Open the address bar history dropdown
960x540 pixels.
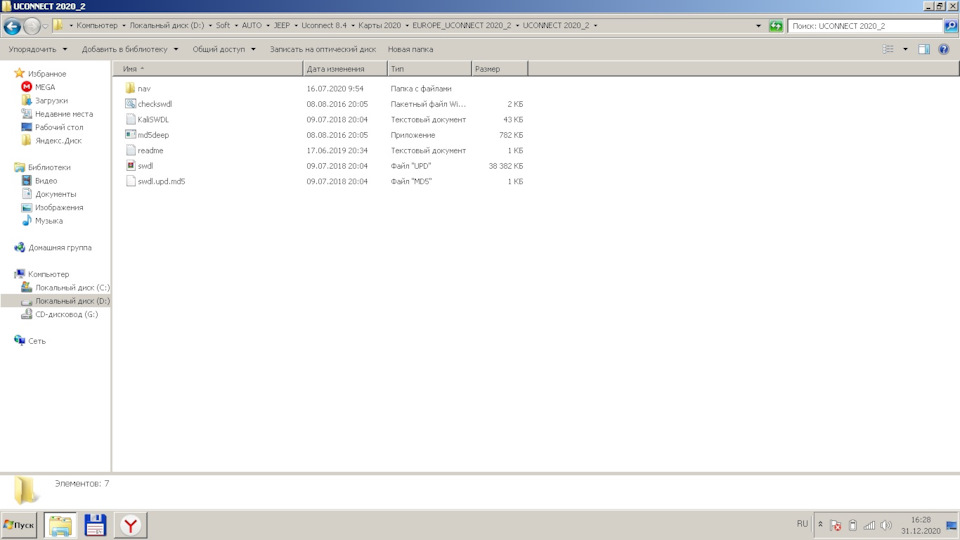[x=758, y=26]
